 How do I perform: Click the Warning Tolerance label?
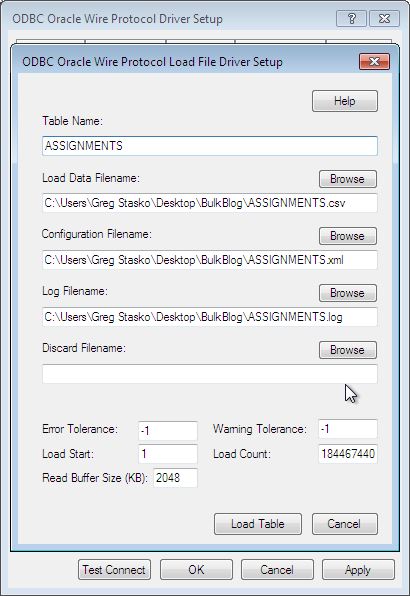click(260, 429)
